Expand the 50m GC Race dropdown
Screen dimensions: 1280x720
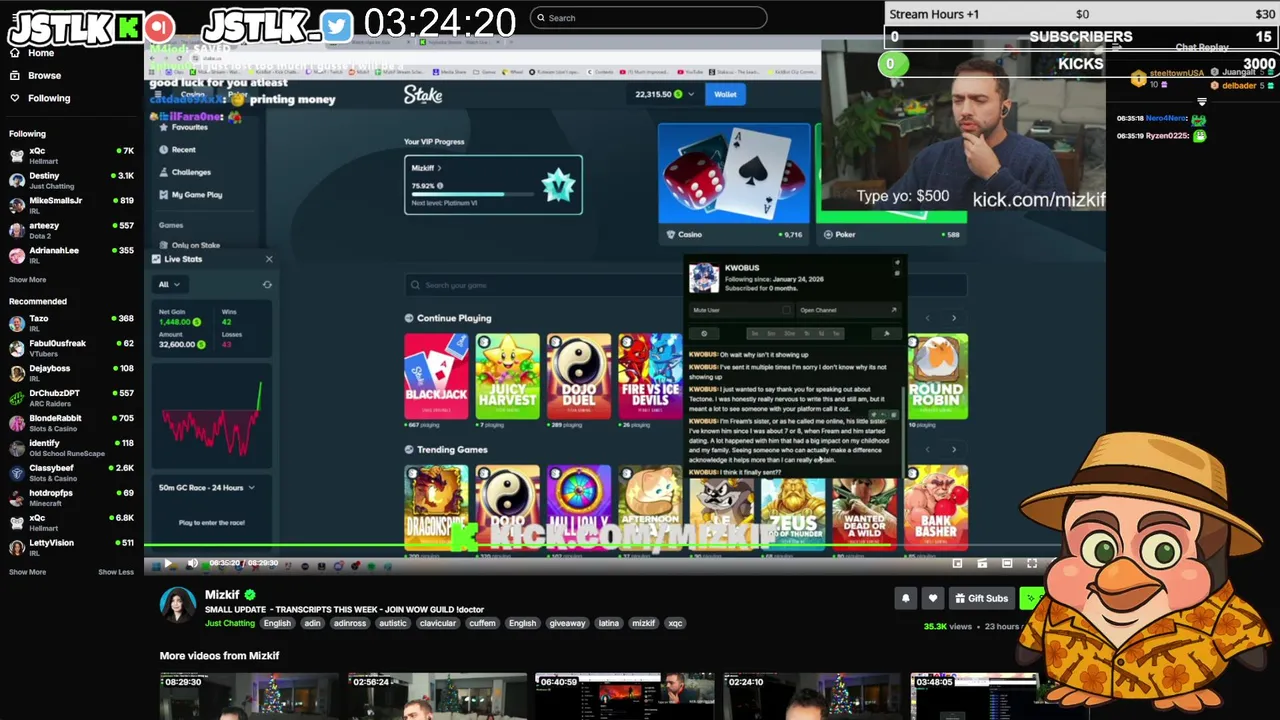coord(207,488)
